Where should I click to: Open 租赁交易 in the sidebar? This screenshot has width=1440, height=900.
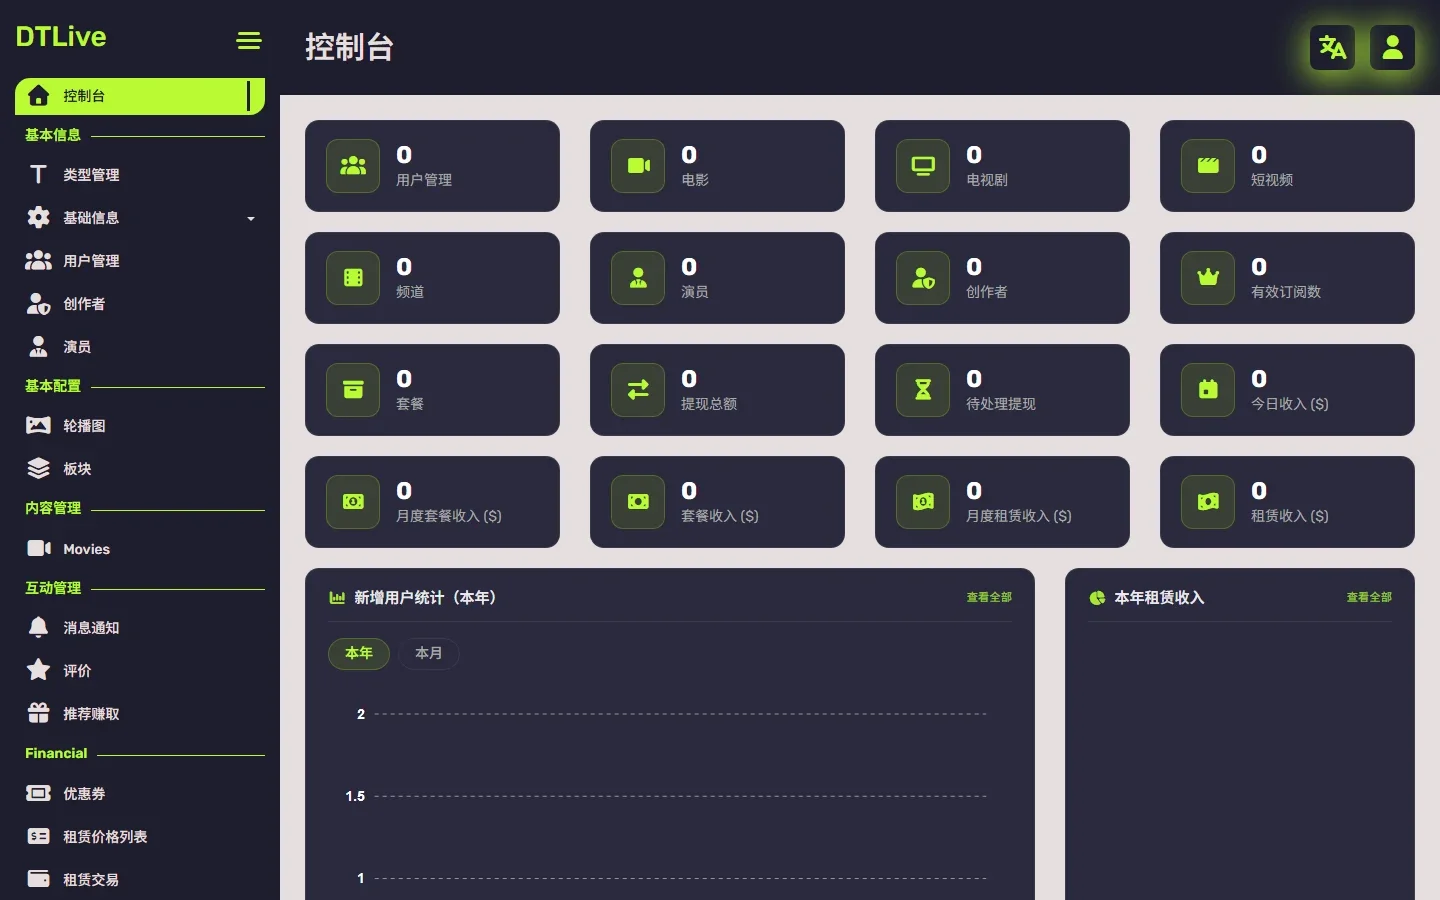[x=140, y=880]
